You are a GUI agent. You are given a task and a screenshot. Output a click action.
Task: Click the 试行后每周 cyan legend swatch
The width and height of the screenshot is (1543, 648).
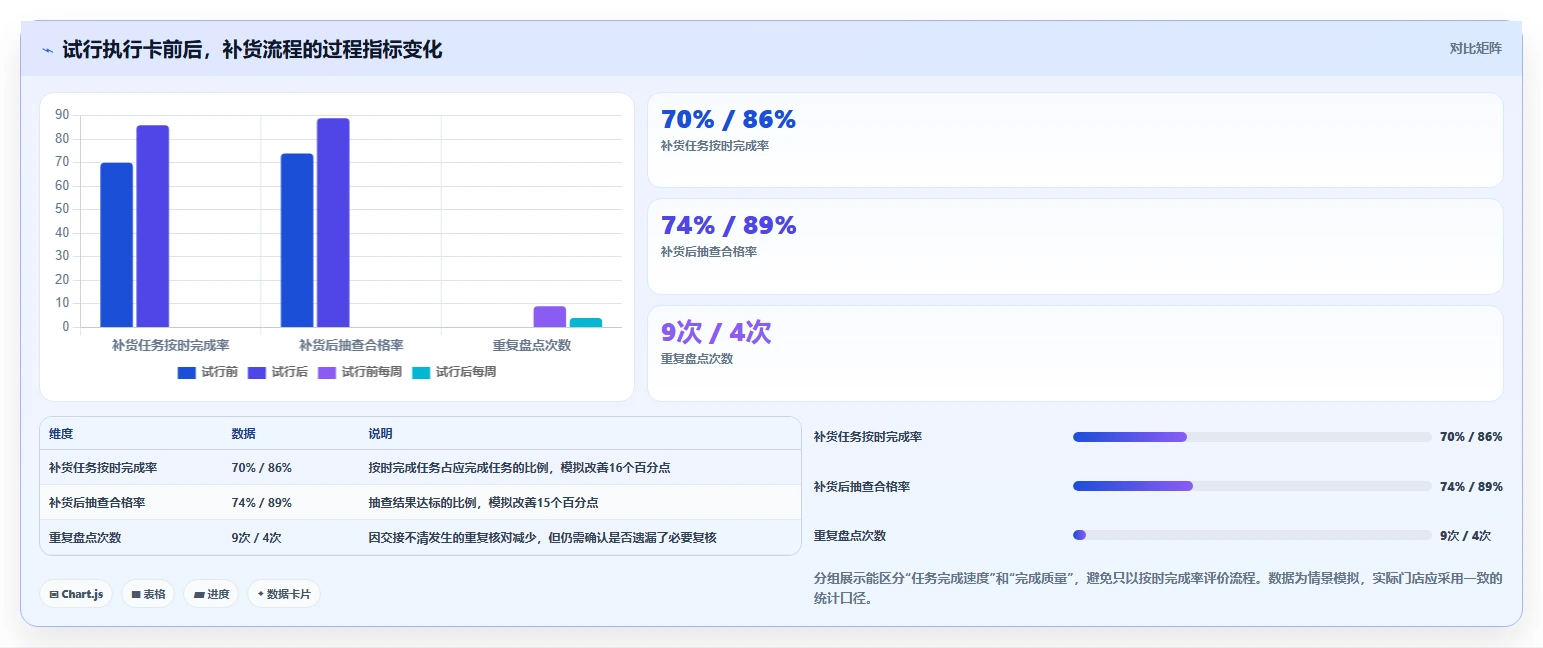click(x=421, y=373)
